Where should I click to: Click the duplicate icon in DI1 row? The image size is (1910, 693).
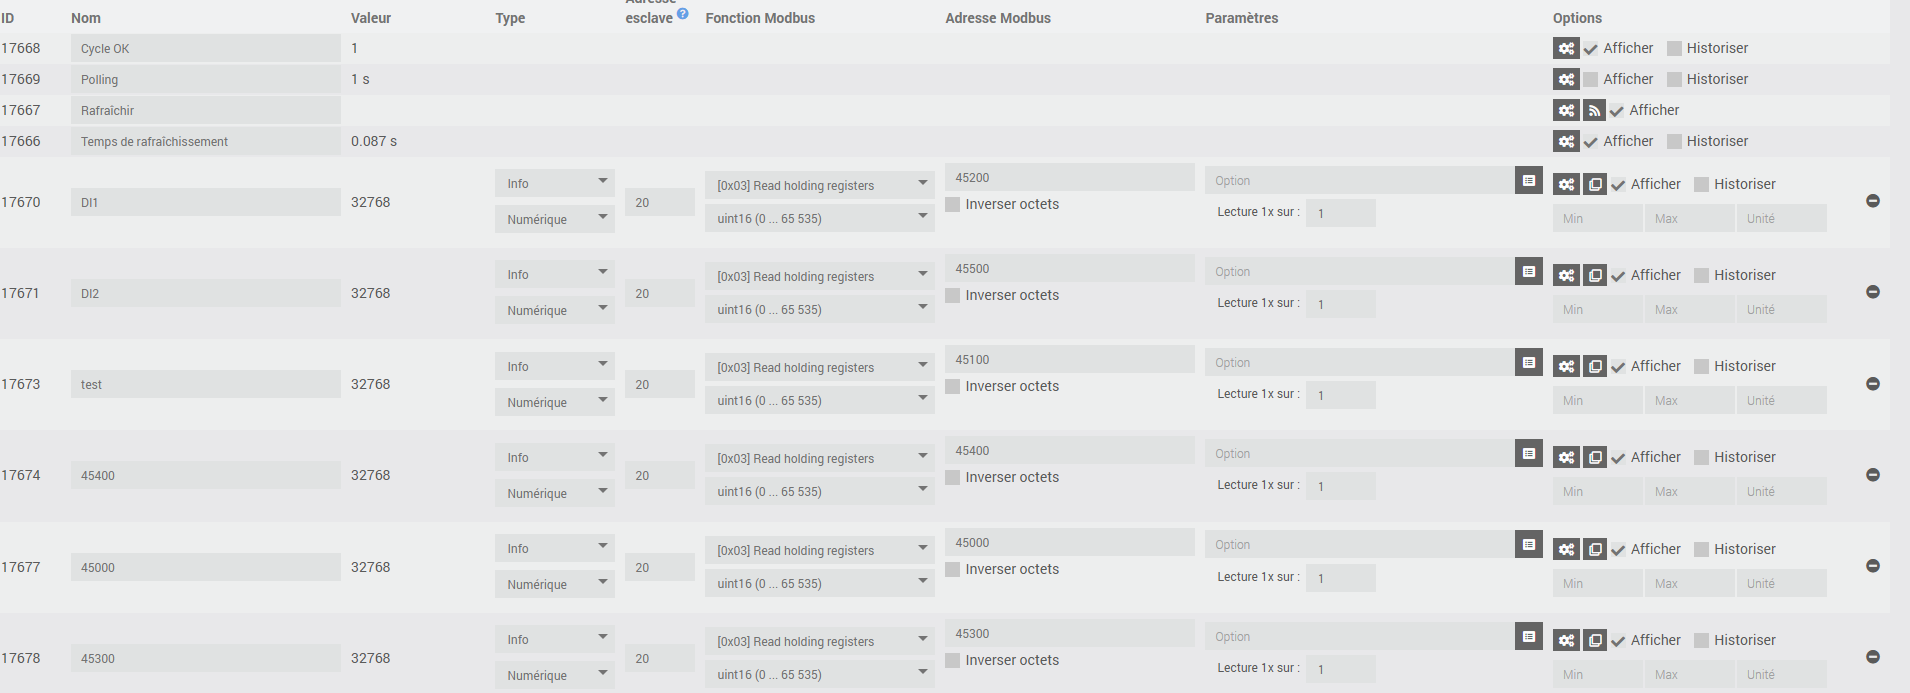click(1594, 184)
